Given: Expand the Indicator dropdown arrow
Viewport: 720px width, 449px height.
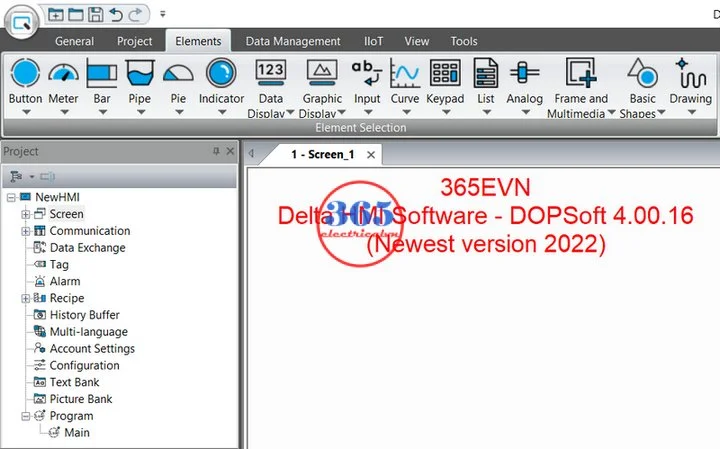Looking at the screenshot, I should pyautogui.click(x=222, y=112).
